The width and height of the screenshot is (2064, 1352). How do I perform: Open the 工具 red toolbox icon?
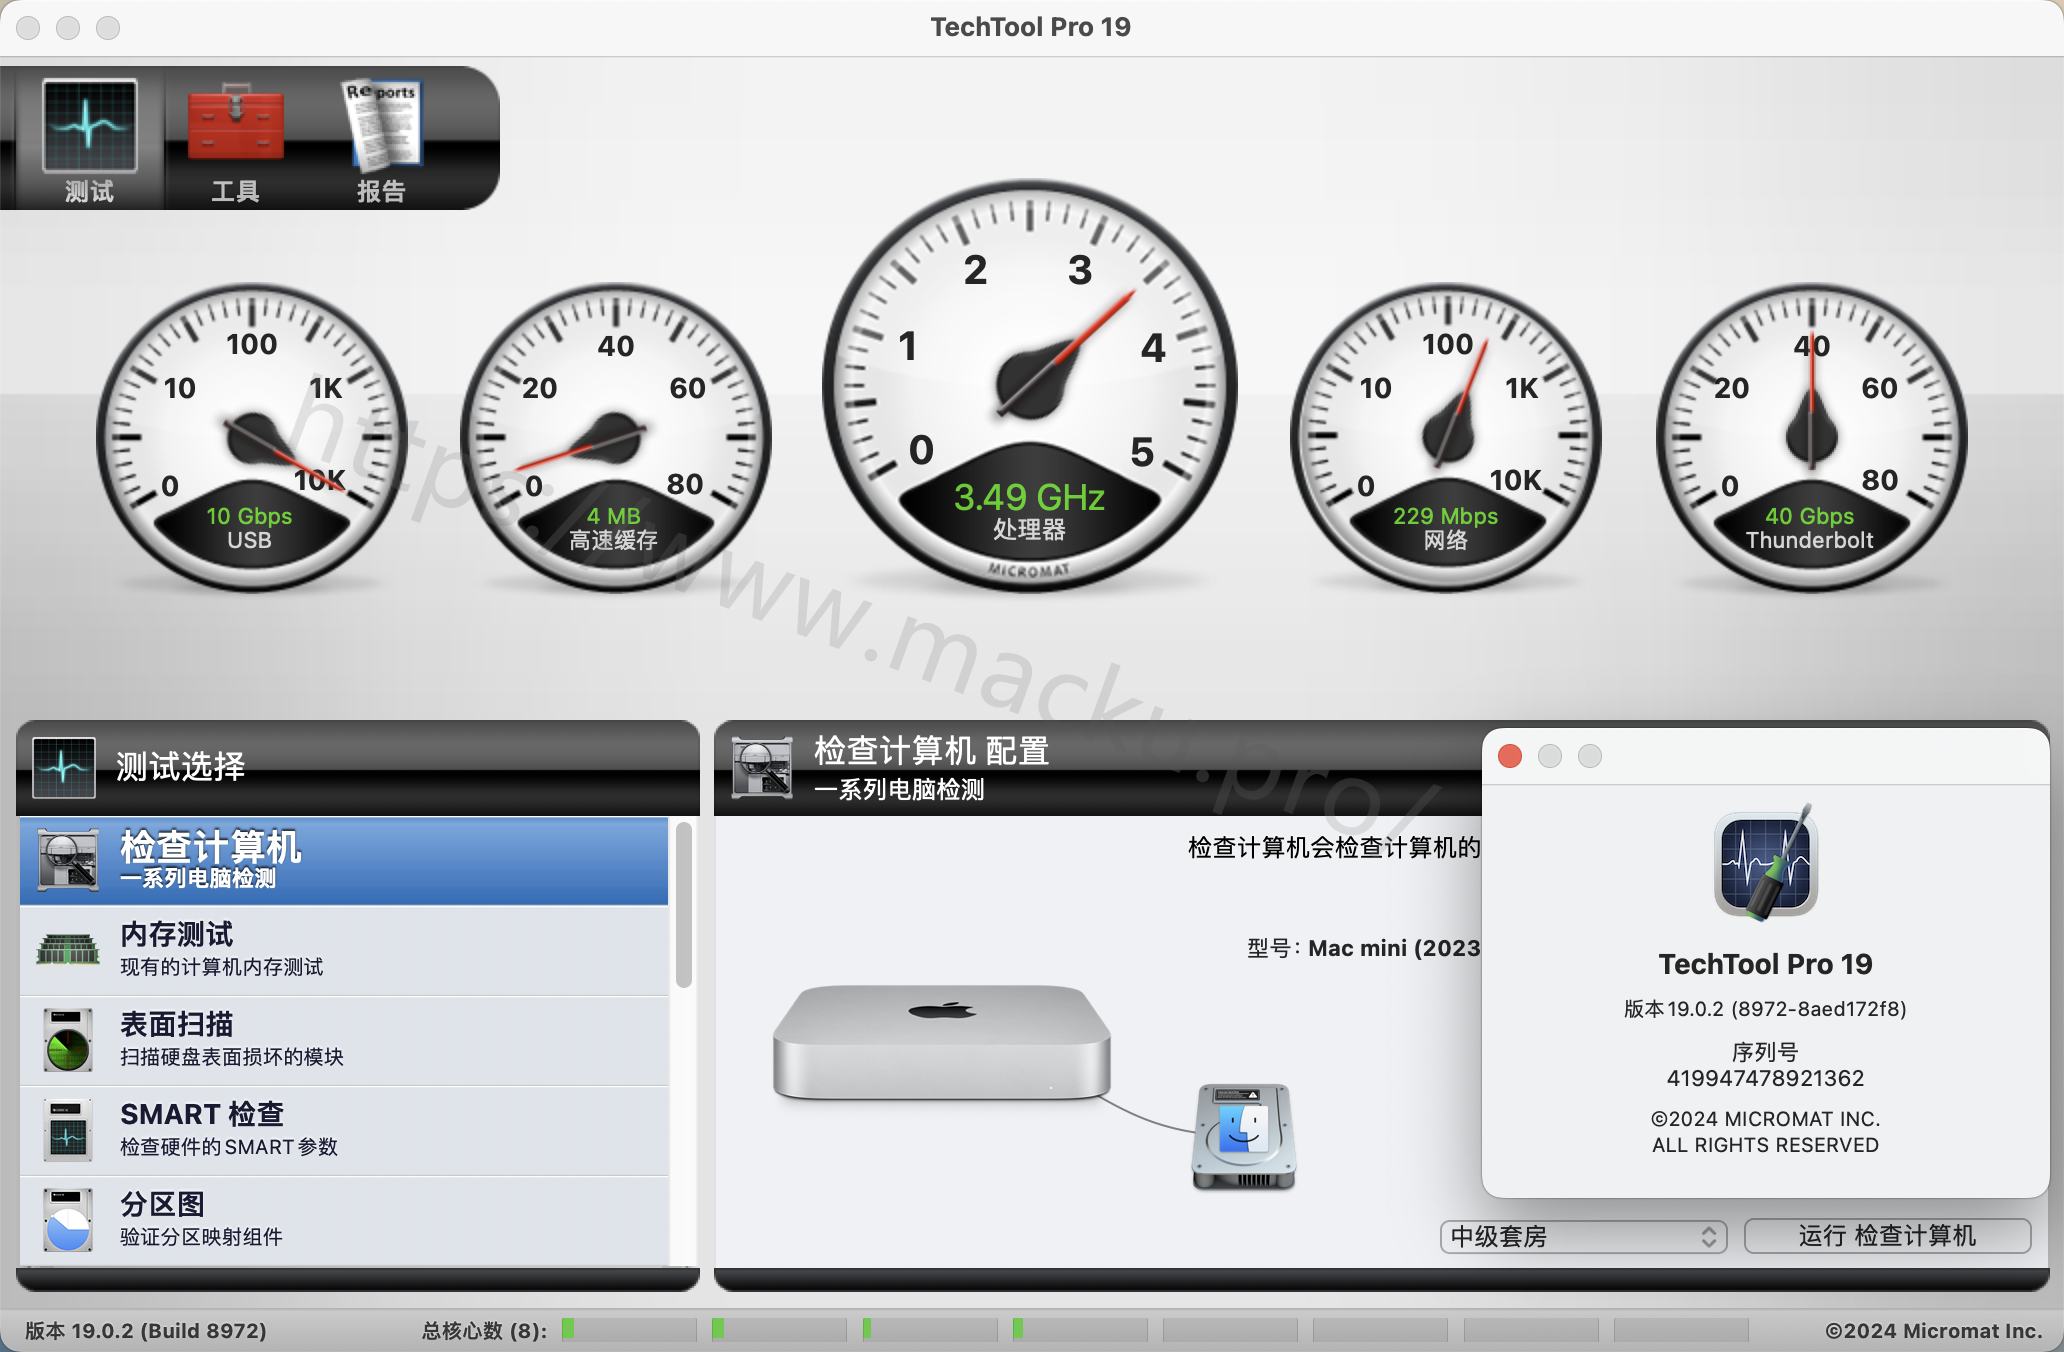coord(236,123)
